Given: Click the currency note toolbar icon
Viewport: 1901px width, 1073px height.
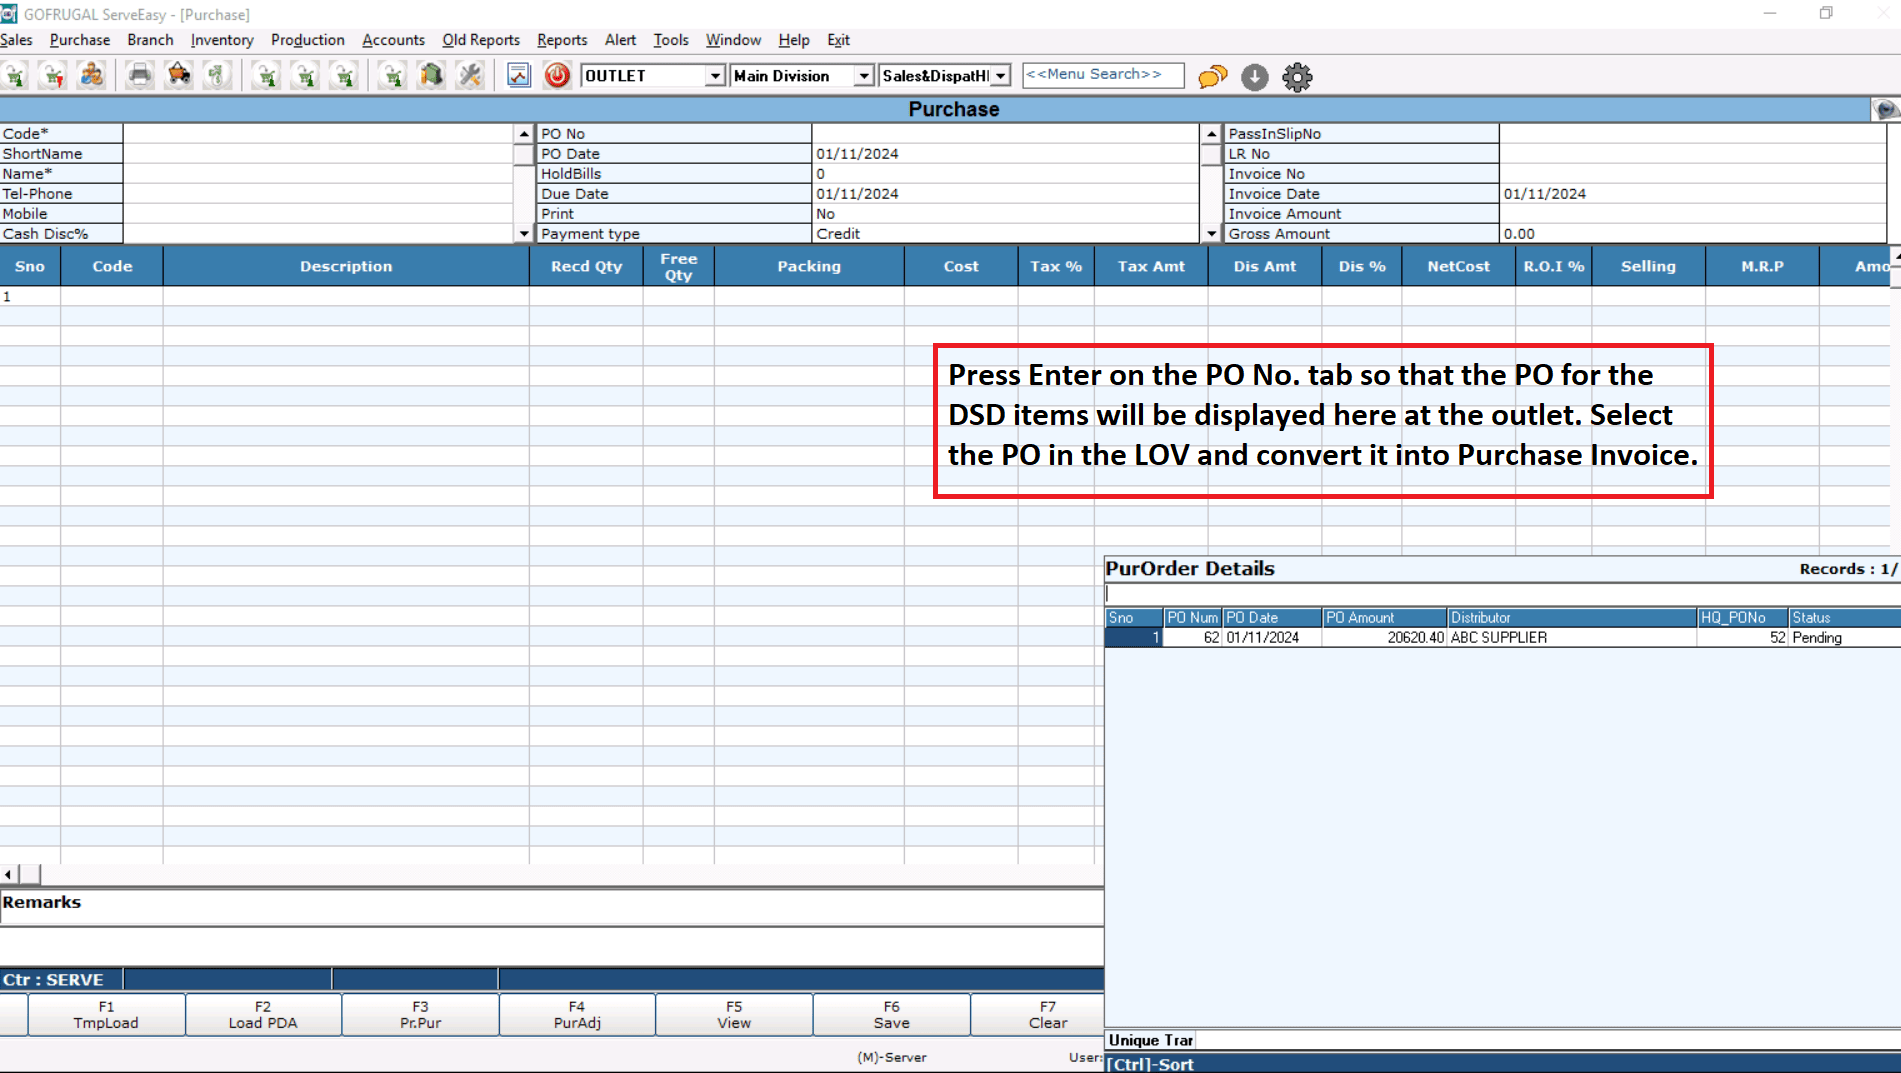Looking at the screenshot, I should [x=217, y=75].
